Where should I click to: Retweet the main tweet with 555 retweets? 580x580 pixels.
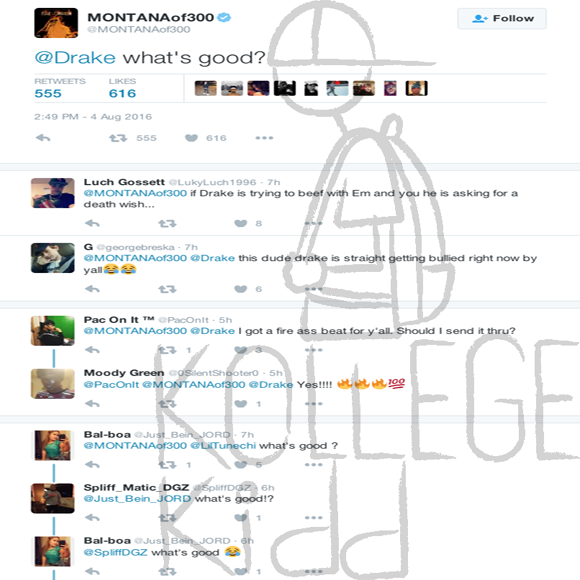[x=118, y=138]
